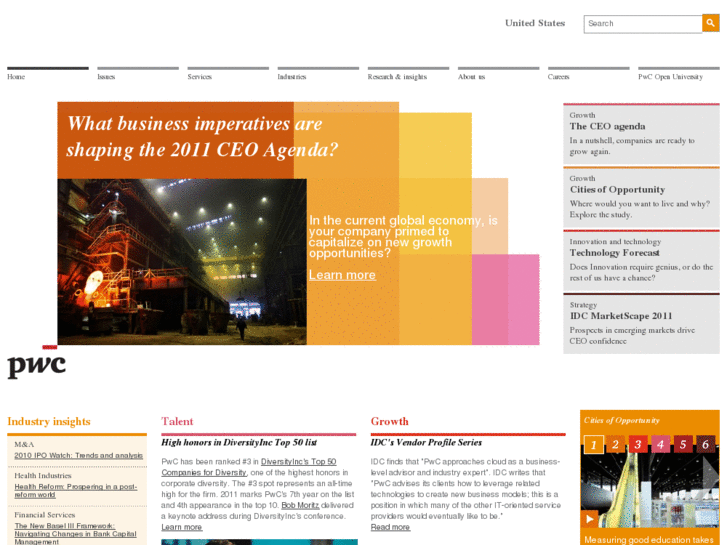Open the Bob Moritz link
Image resolution: width=727 pixels, height=545 pixels.
[x=300, y=505]
